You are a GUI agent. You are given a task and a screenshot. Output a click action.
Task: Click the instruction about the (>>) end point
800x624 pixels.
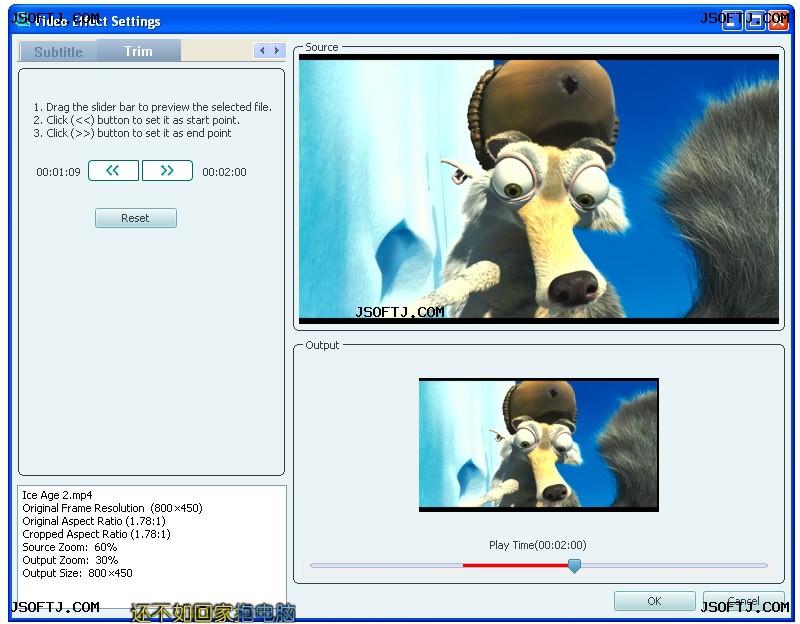(132, 133)
